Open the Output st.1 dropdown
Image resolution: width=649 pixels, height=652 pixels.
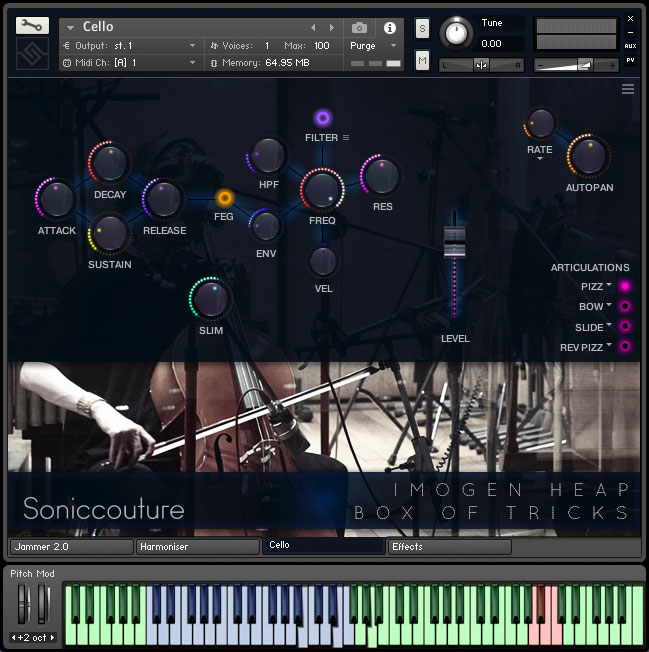130,46
